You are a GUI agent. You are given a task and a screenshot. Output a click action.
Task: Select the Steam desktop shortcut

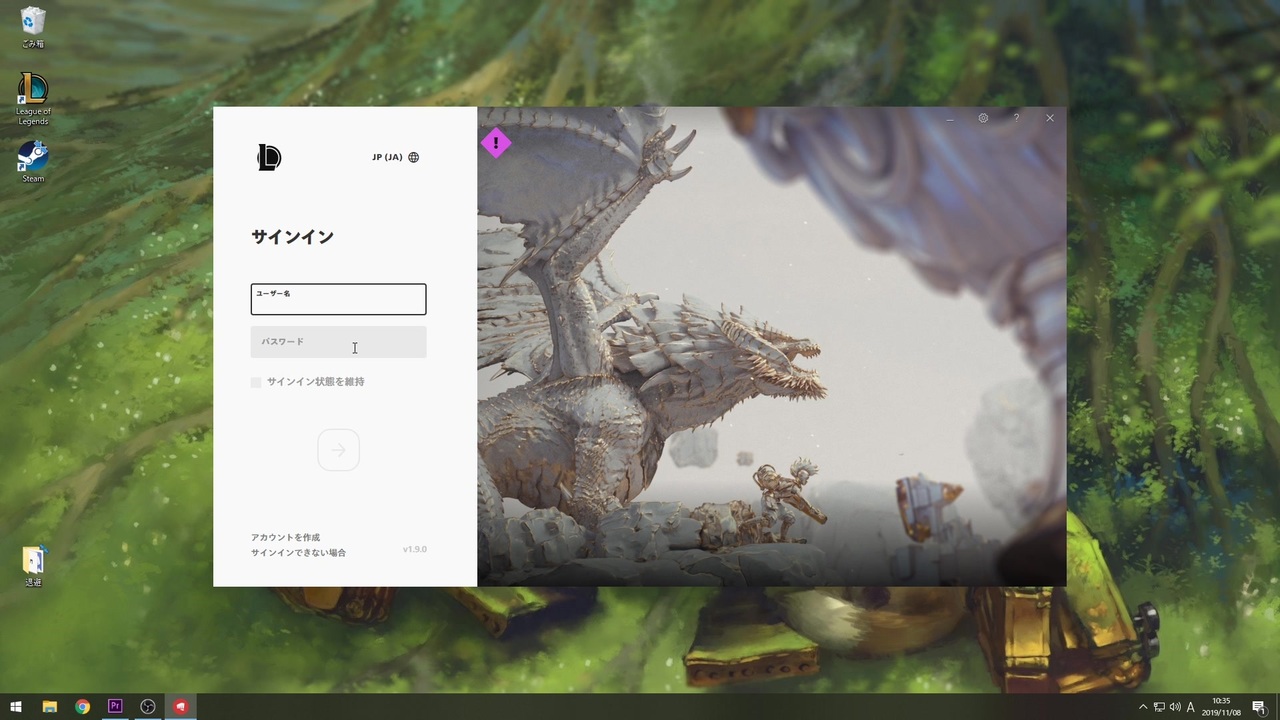pyautogui.click(x=33, y=161)
